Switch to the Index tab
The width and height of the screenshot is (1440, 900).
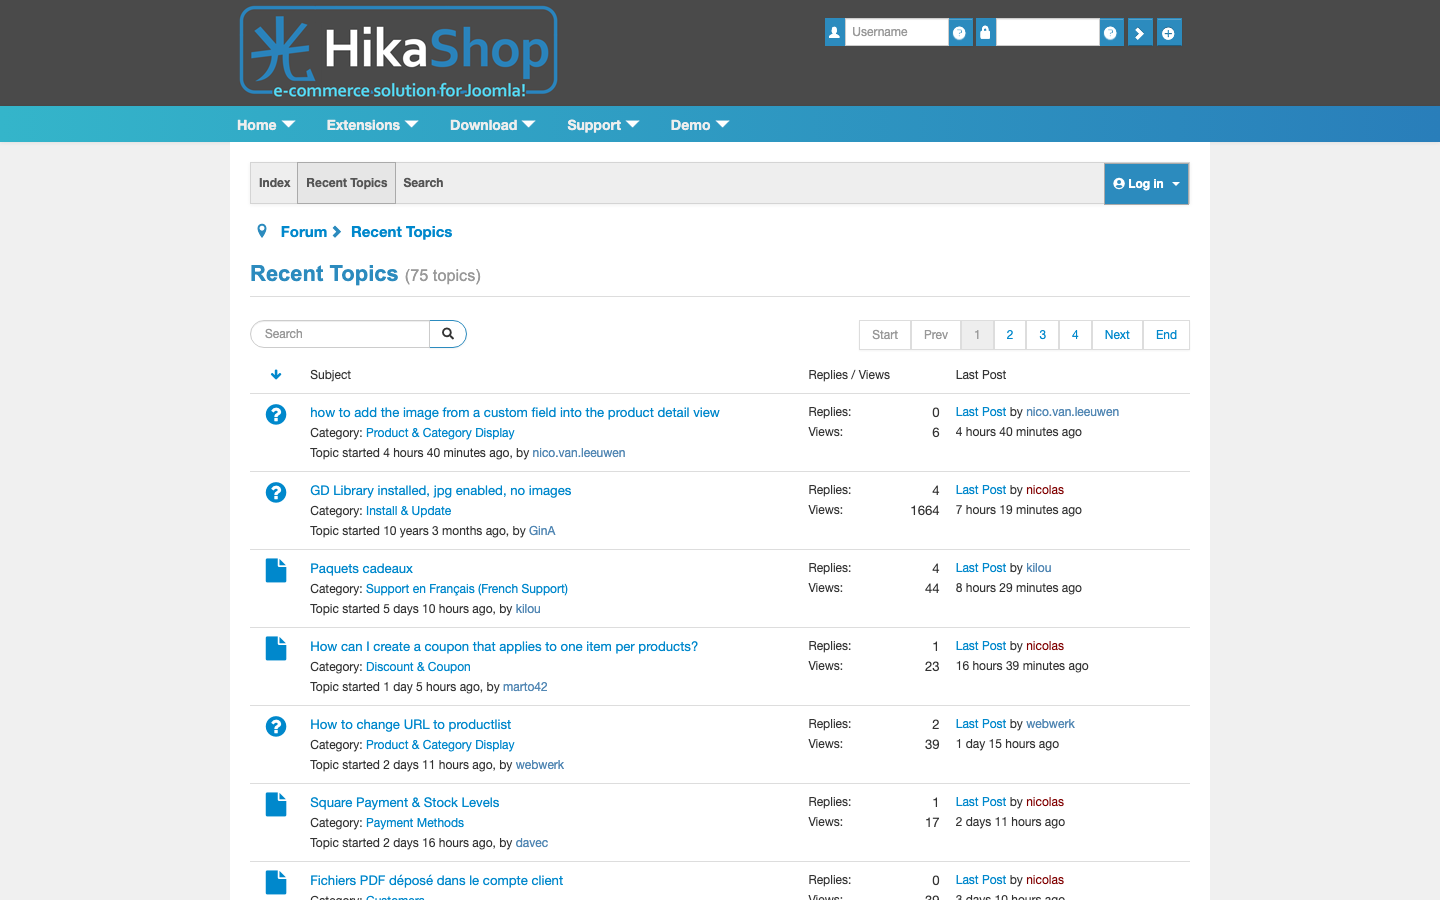274,183
